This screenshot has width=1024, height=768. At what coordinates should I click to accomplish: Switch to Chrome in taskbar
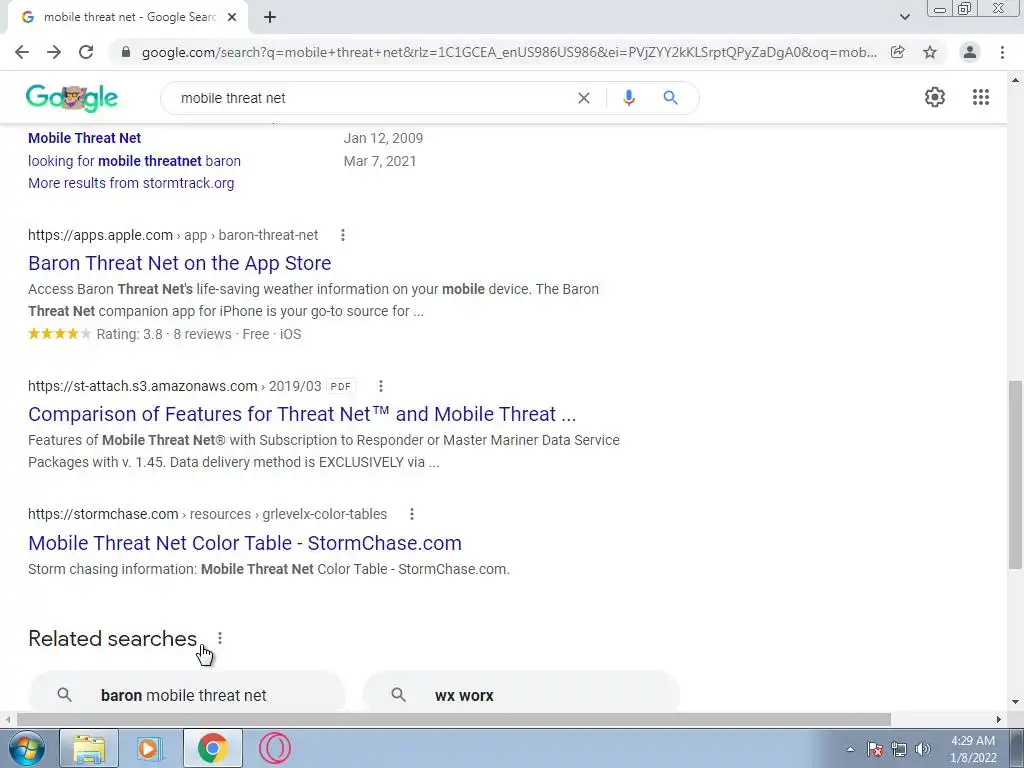tap(212, 748)
